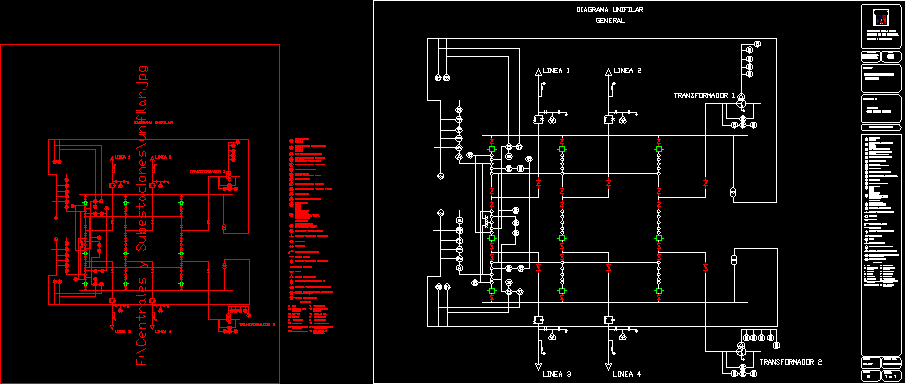Click the breaker square symbol below LINEA 1
This screenshot has width=906, height=384.
point(537,120)
